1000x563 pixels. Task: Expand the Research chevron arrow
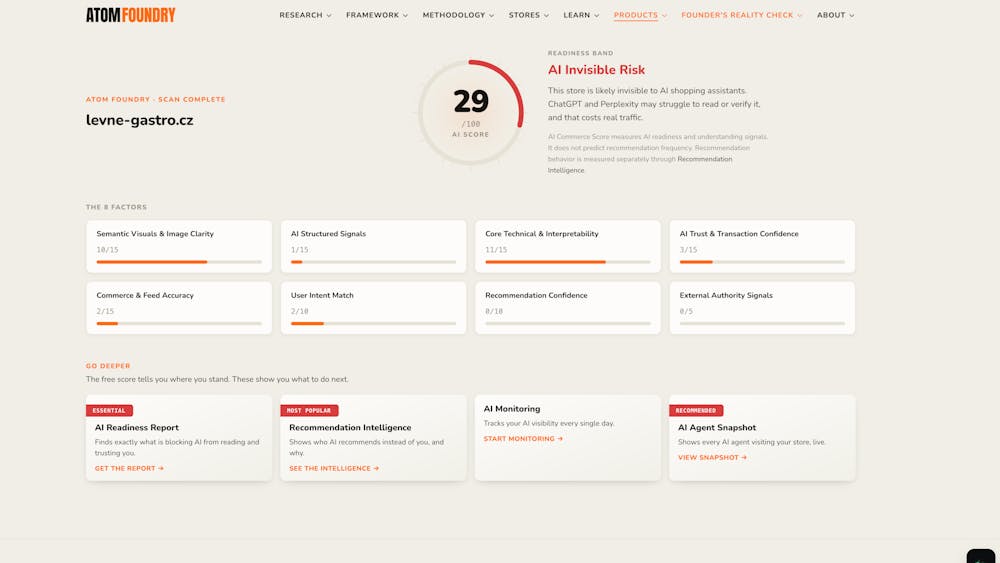click(x=329, y=16)
